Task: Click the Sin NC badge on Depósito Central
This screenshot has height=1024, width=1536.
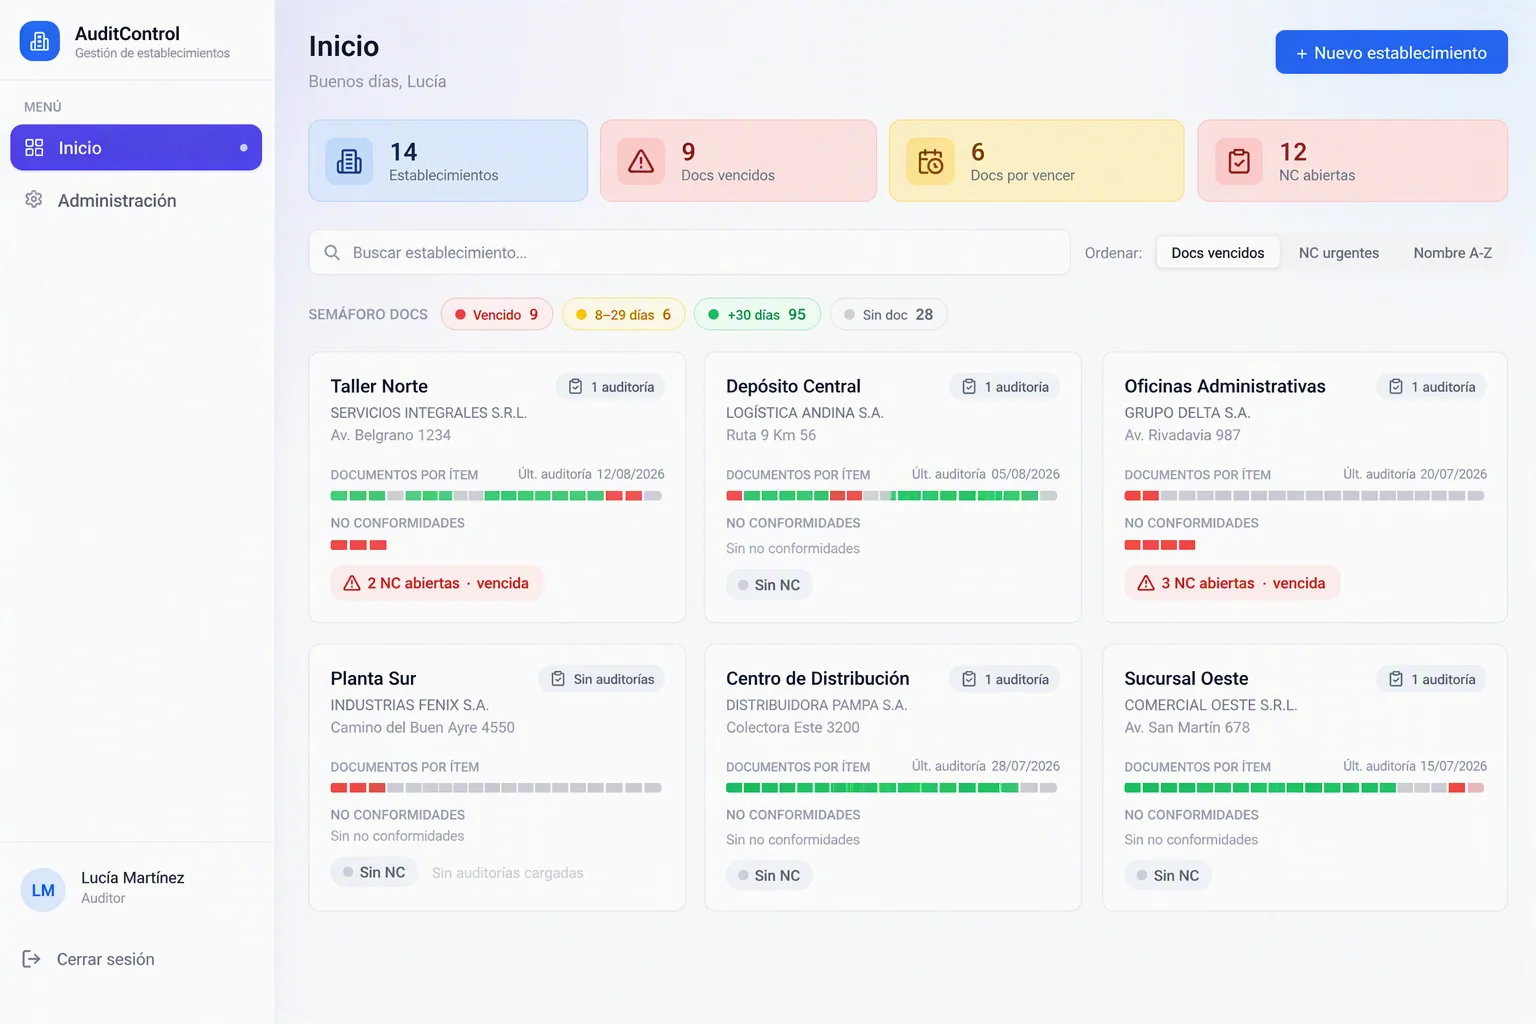Action: (x=769, y=585)
